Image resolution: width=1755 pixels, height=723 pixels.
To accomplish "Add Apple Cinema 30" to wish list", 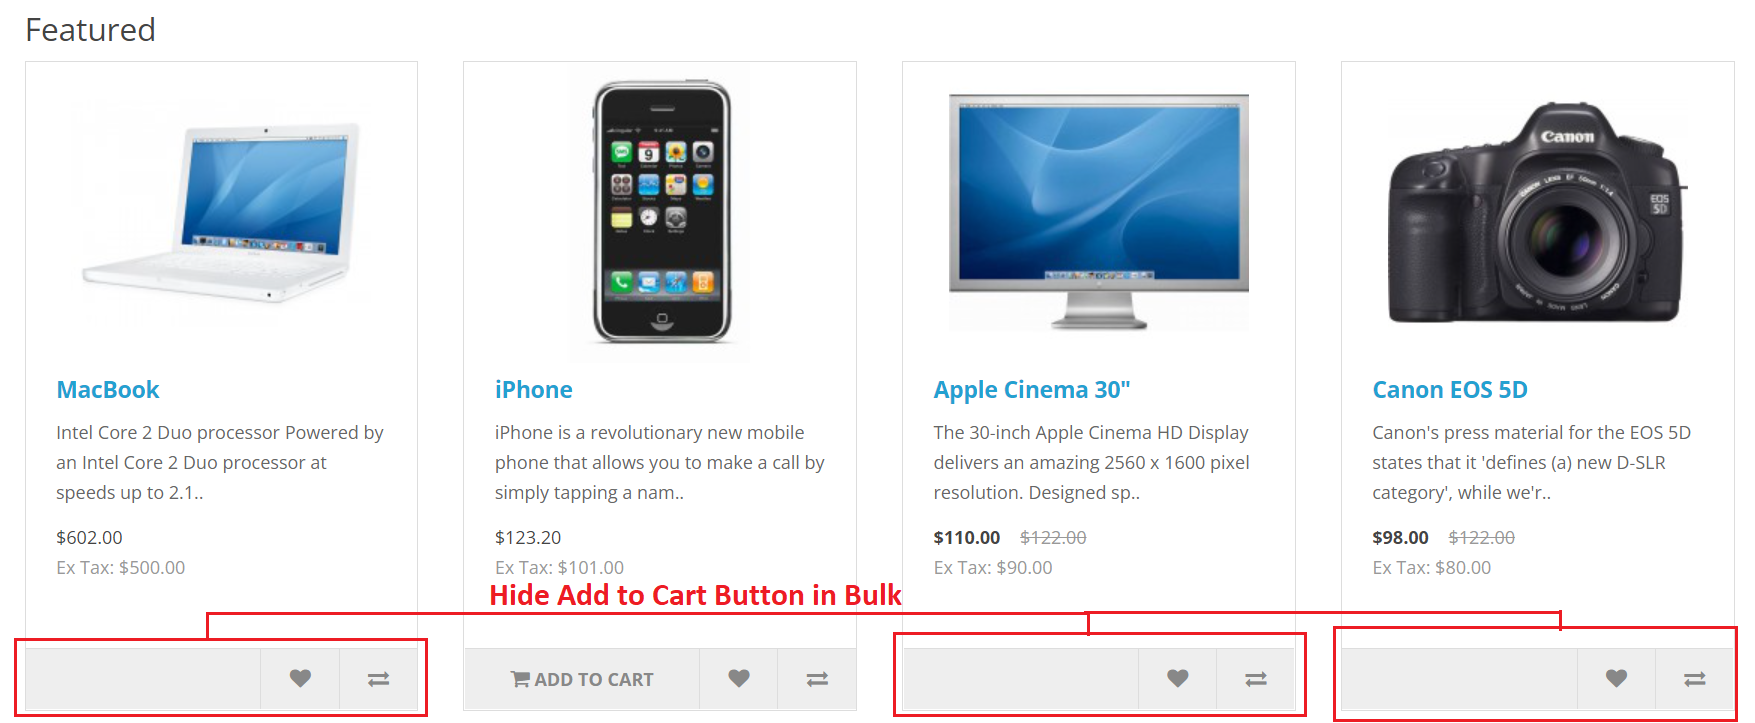I will [x=1178, y=679].
